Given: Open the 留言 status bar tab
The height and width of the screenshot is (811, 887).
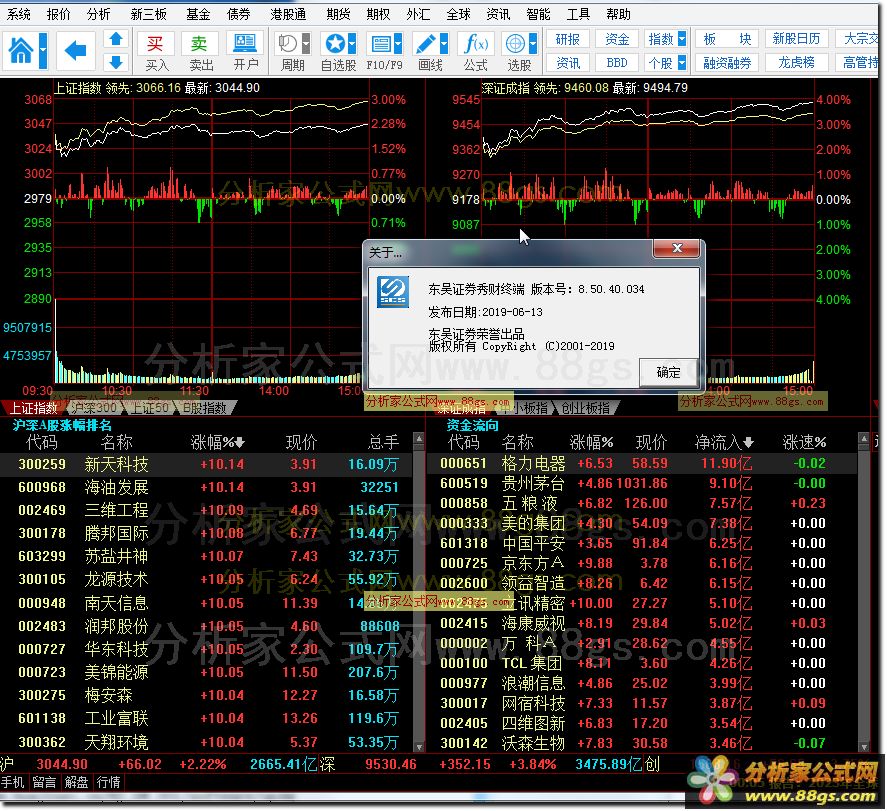Looking at the screenshot, I should [44, 782].
